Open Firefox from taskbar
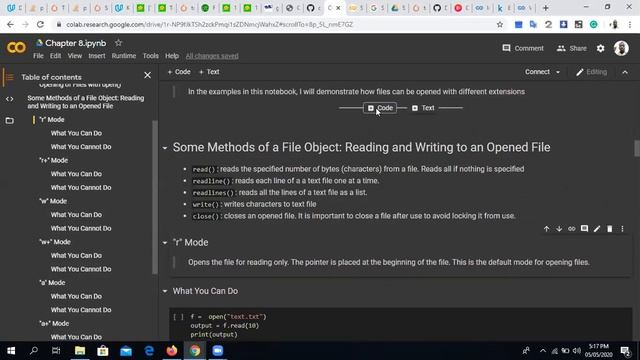640x360 pixels. click(172, 351)
